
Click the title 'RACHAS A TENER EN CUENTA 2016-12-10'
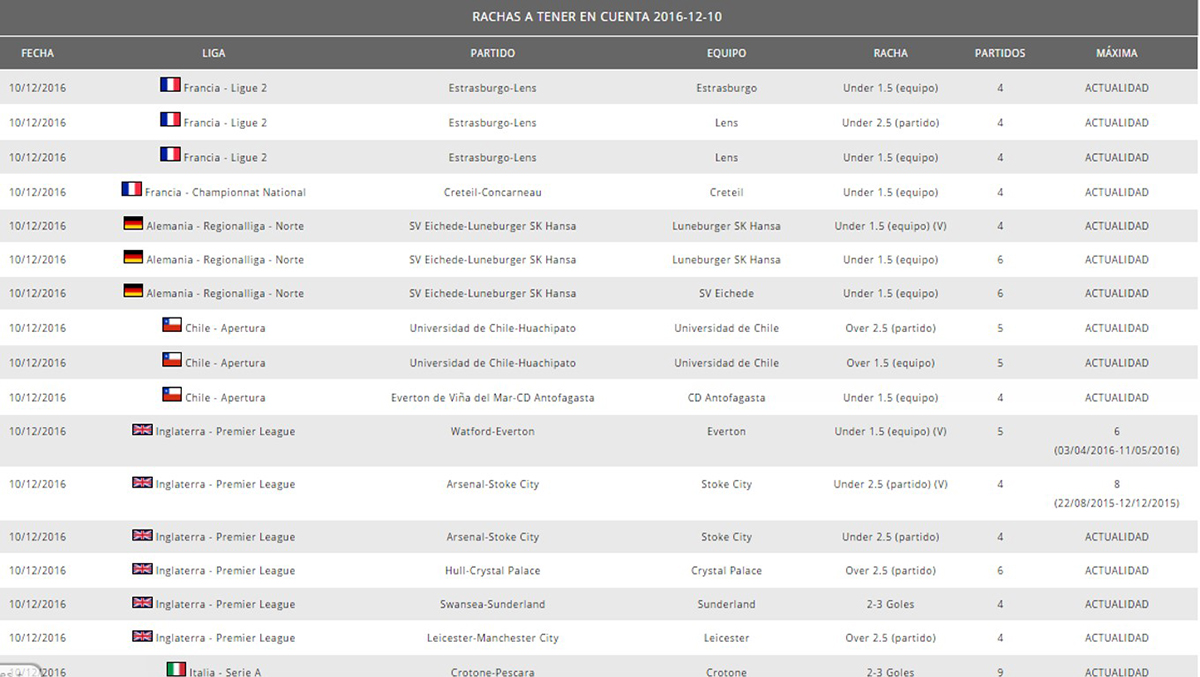point(598,17)
